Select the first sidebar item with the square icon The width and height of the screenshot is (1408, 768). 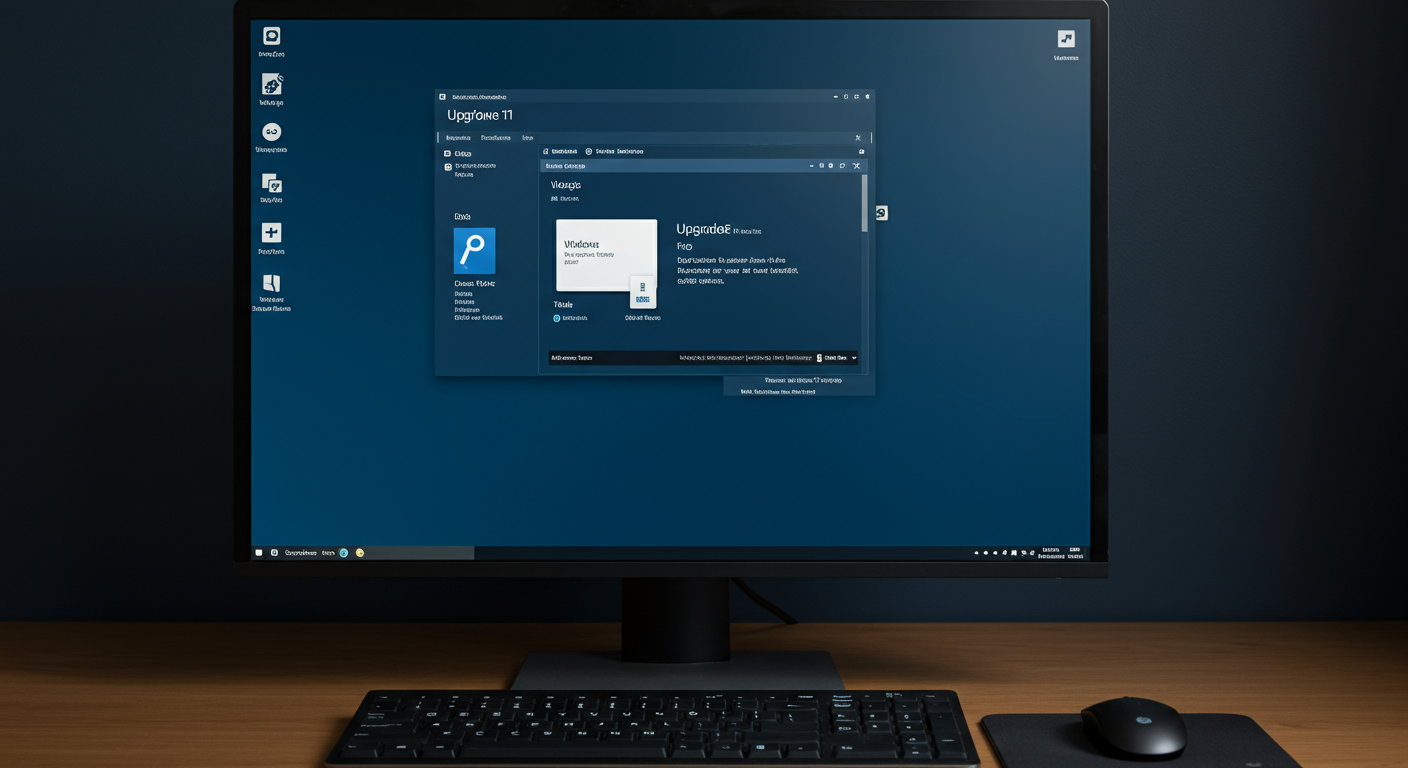(458, 154)
